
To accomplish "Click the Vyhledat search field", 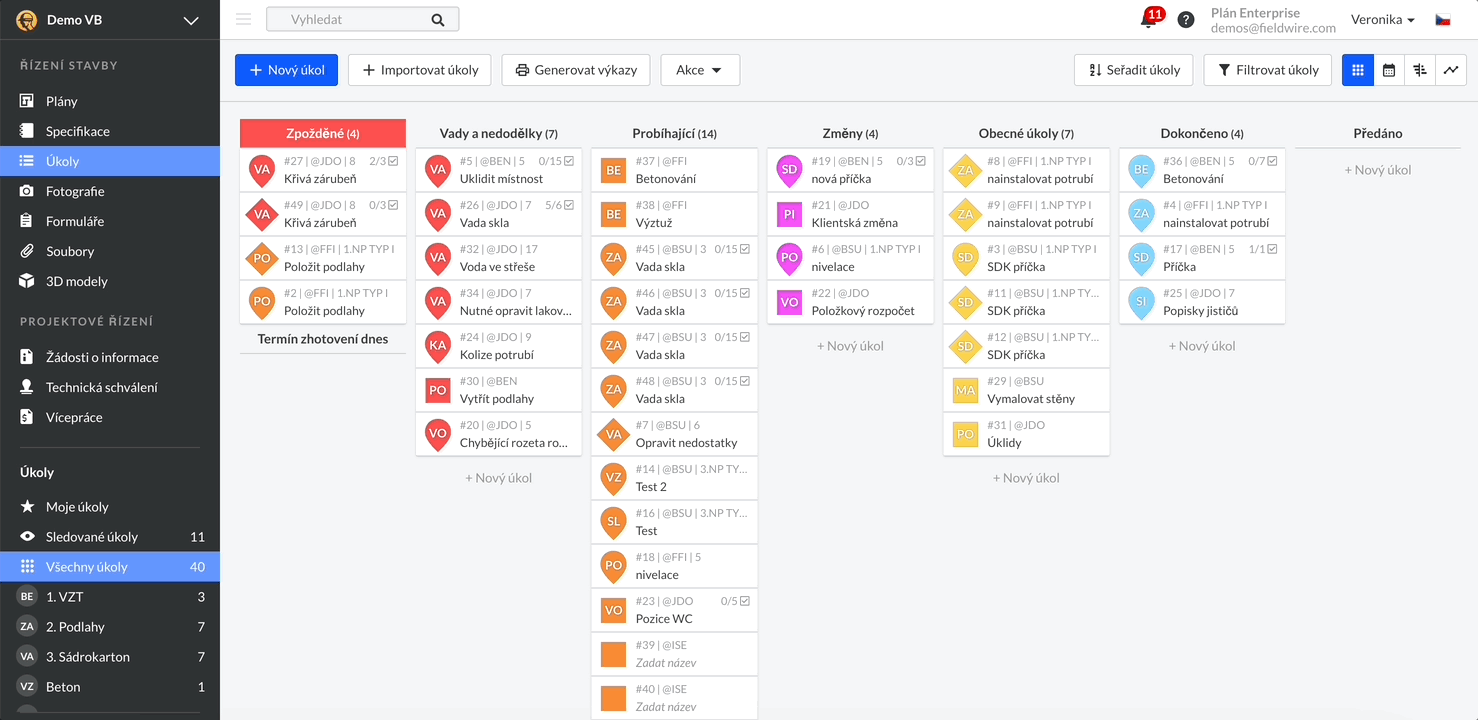I will point(350,19).
